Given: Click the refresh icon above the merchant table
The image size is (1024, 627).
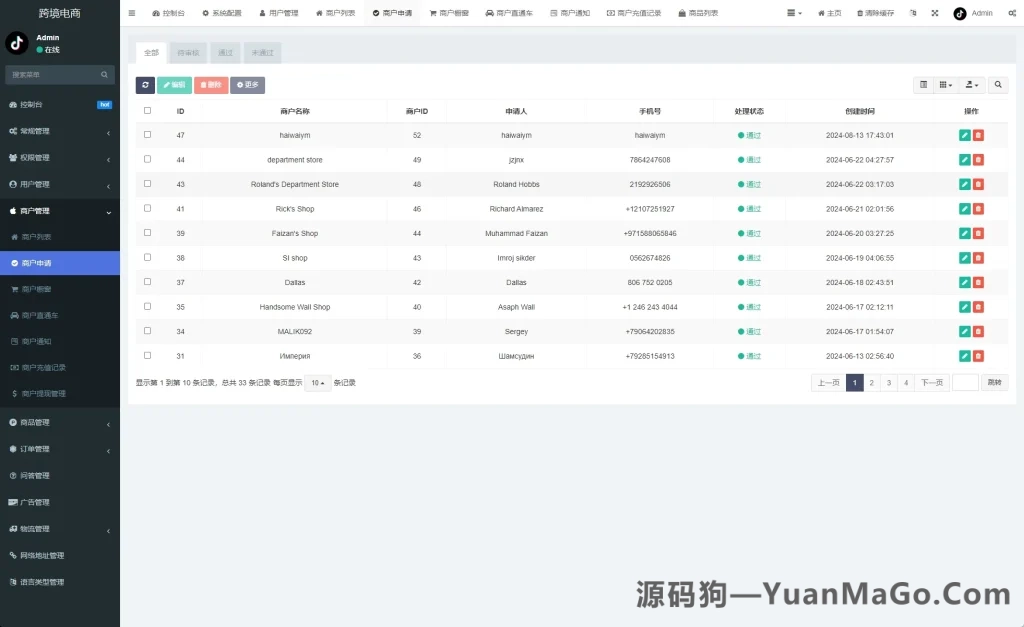Looking at the screenshot, I should pos(146,85).
